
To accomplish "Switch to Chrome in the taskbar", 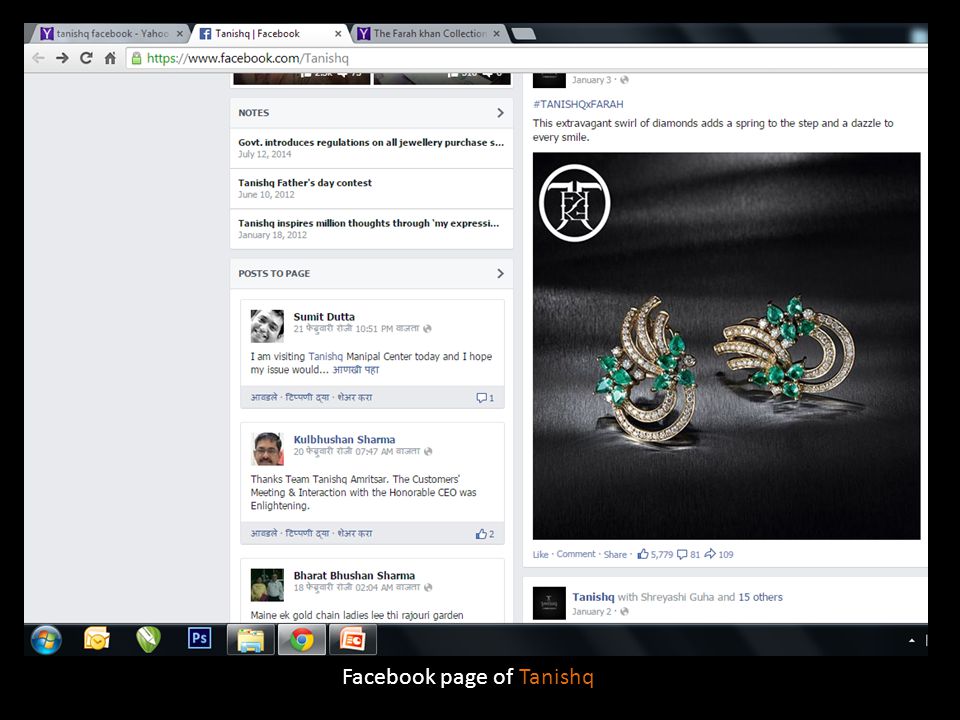I will coord(302,640).
